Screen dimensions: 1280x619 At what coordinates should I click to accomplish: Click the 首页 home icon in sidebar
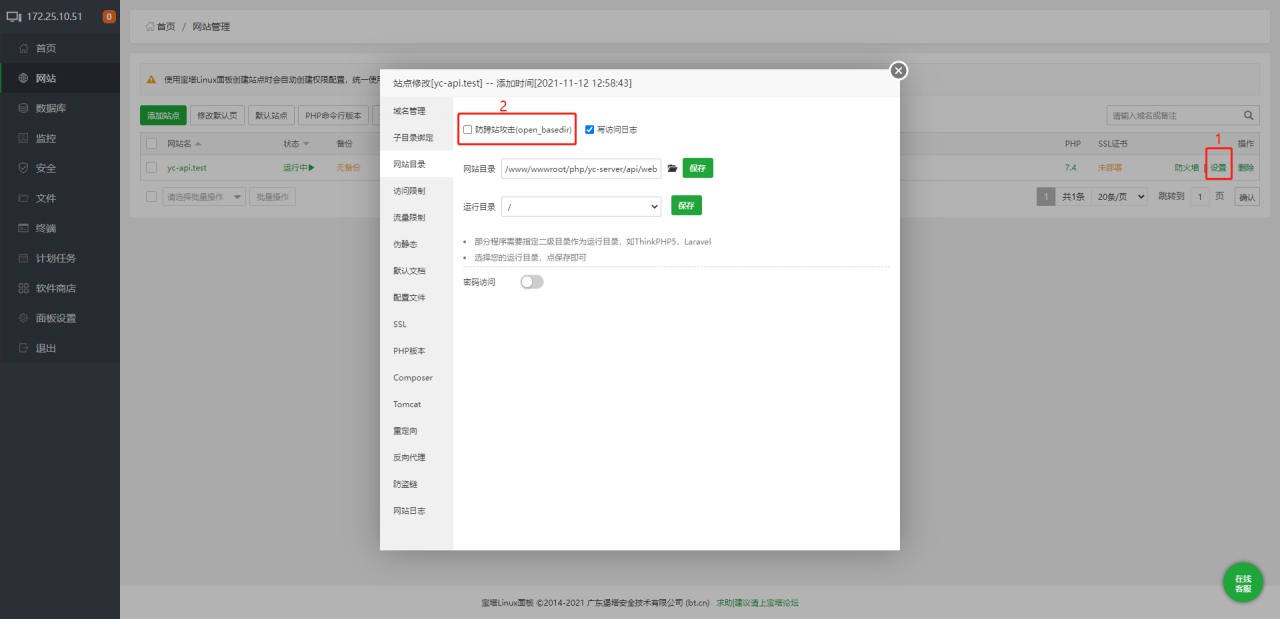tap(23, 48)
